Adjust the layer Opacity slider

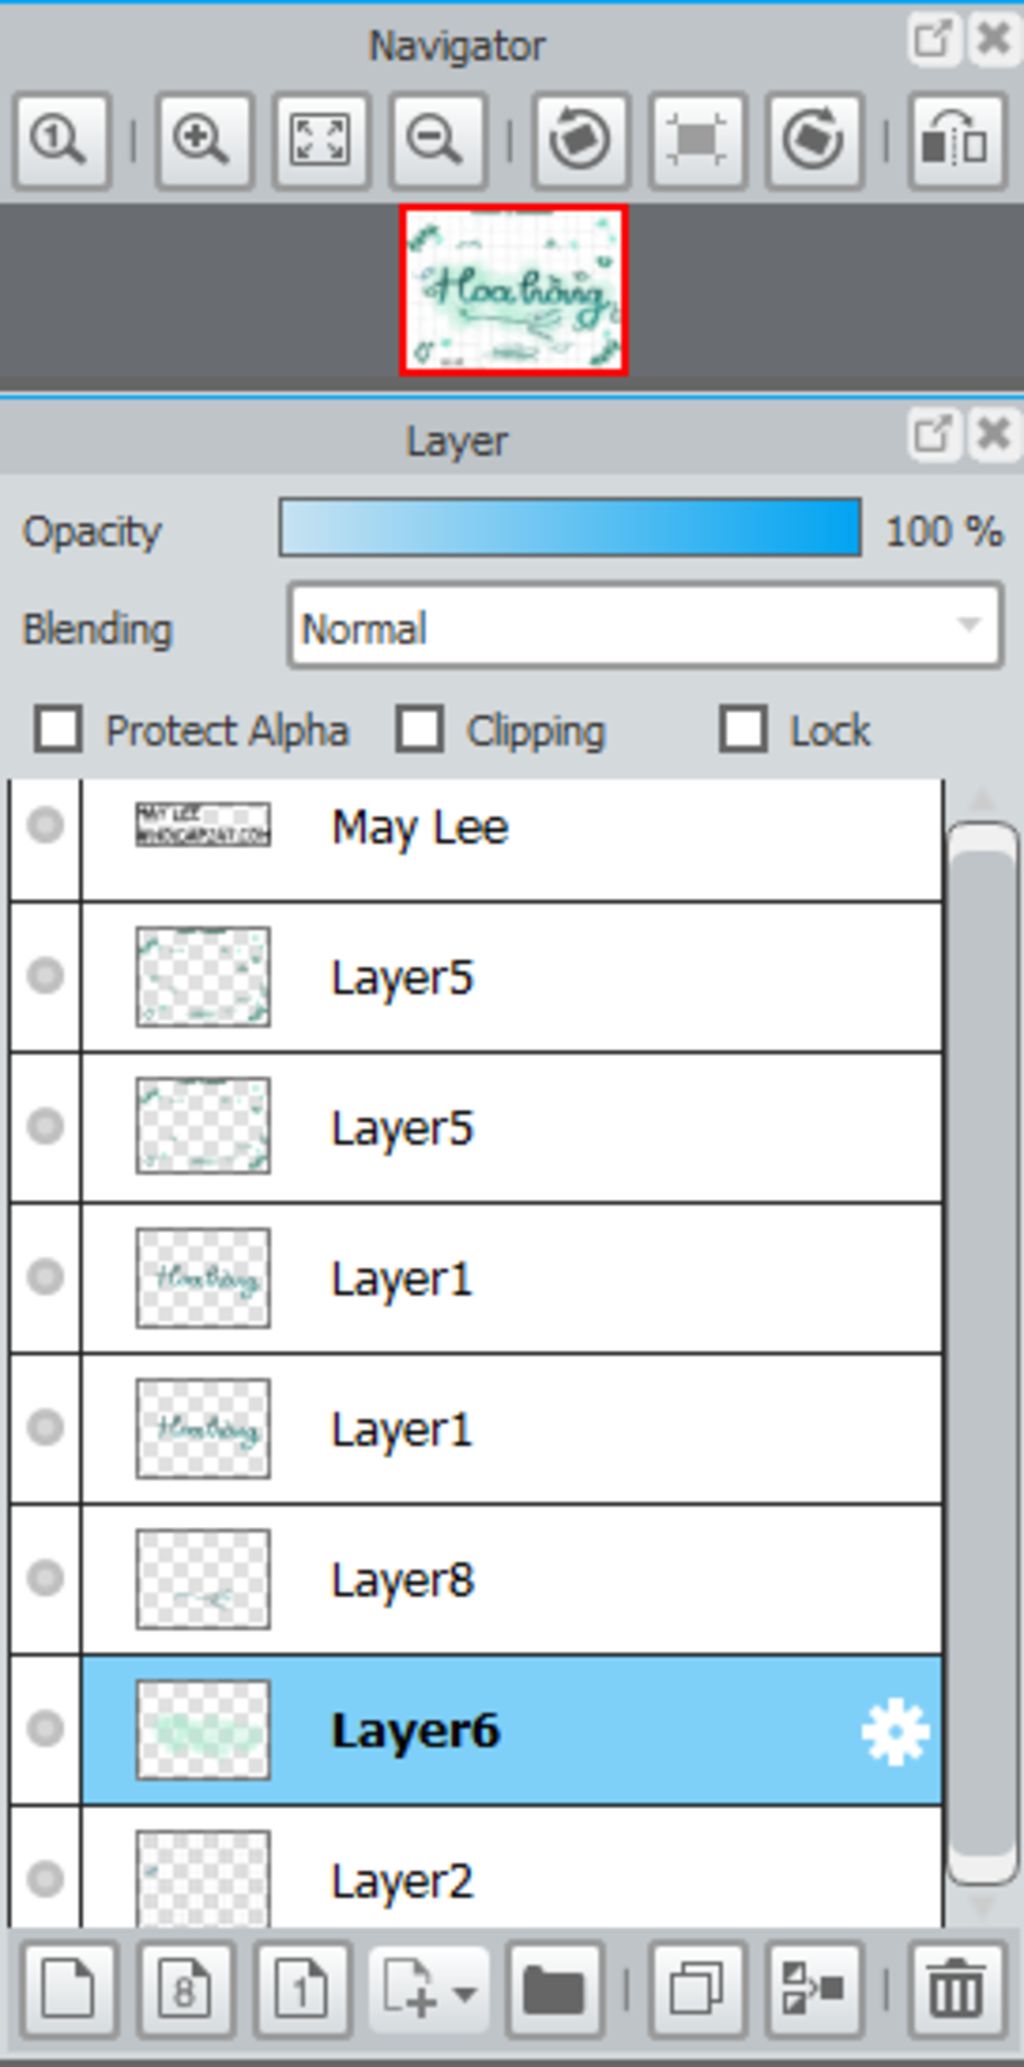[570, 527]
